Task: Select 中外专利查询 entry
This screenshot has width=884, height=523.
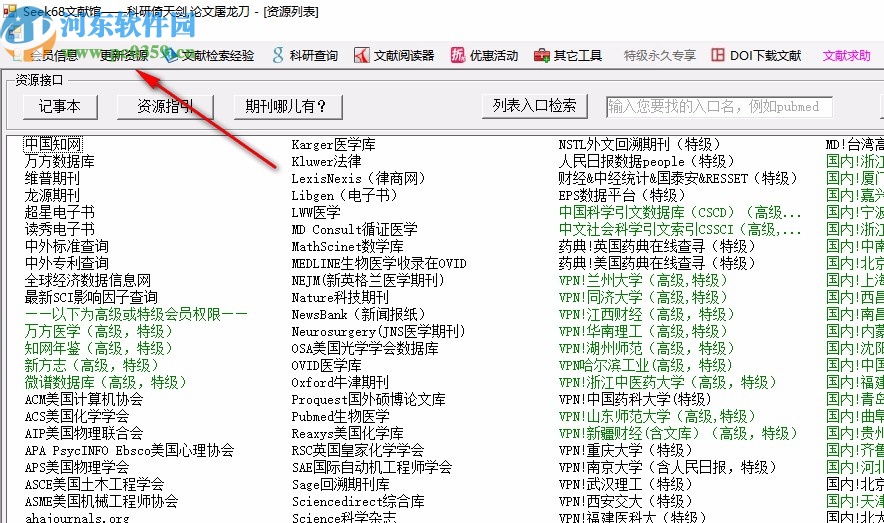Action: click(x=67, y=263)
